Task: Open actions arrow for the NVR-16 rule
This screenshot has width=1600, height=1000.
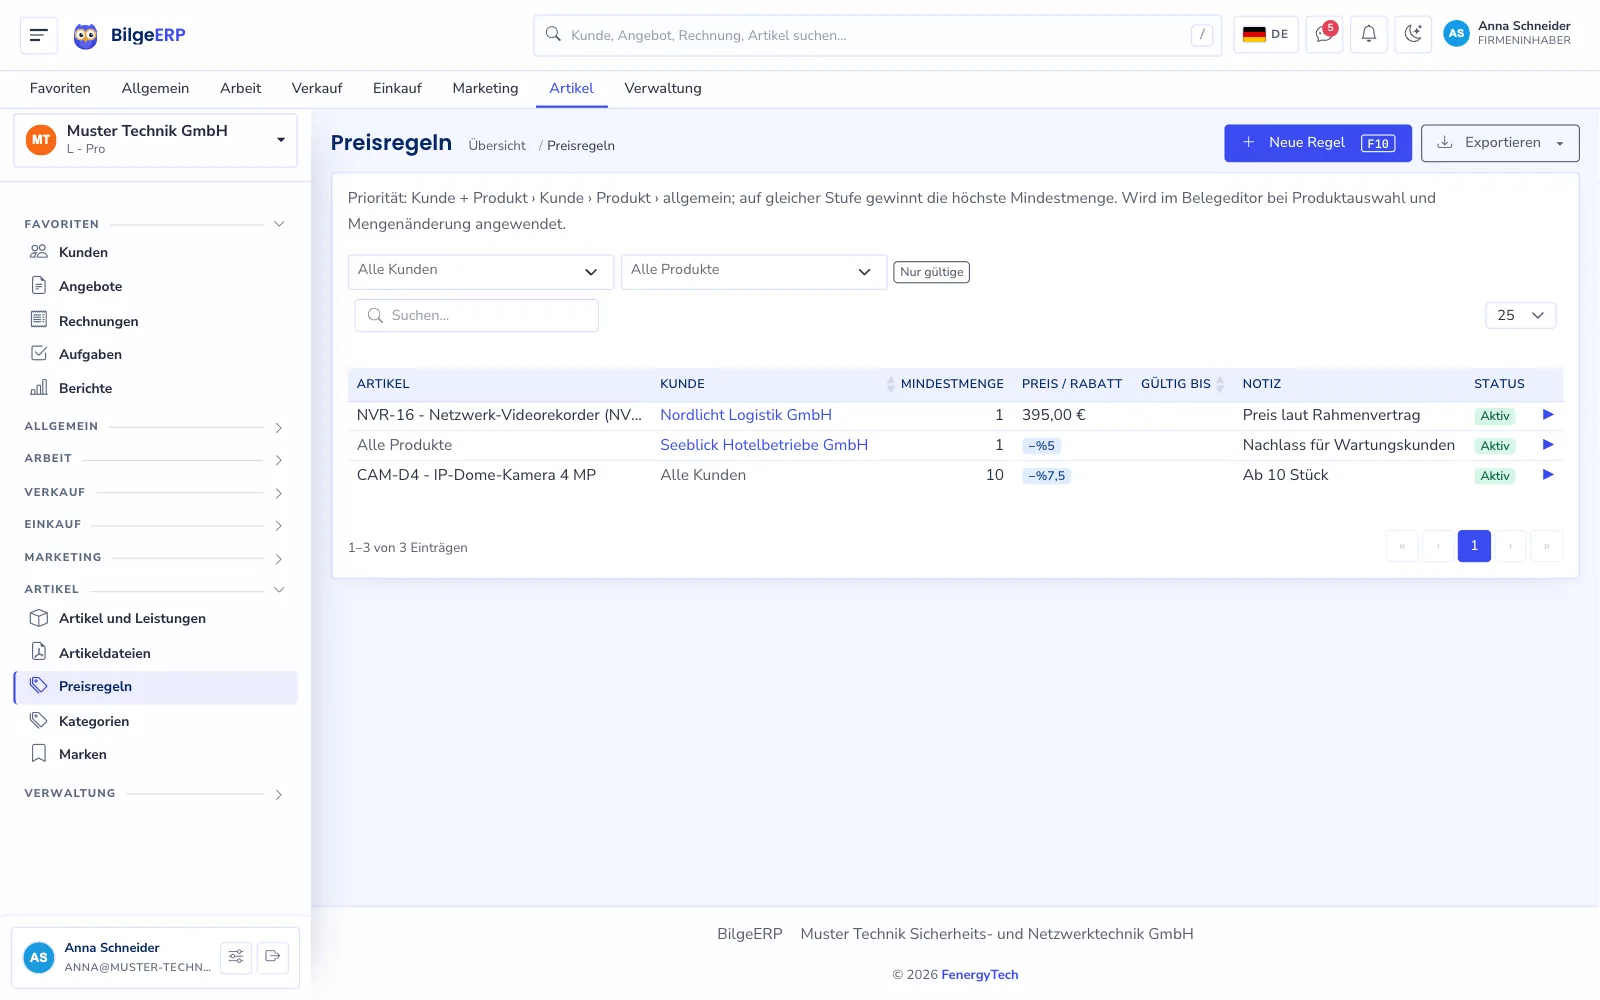Action: click(x=1548, y=415)
